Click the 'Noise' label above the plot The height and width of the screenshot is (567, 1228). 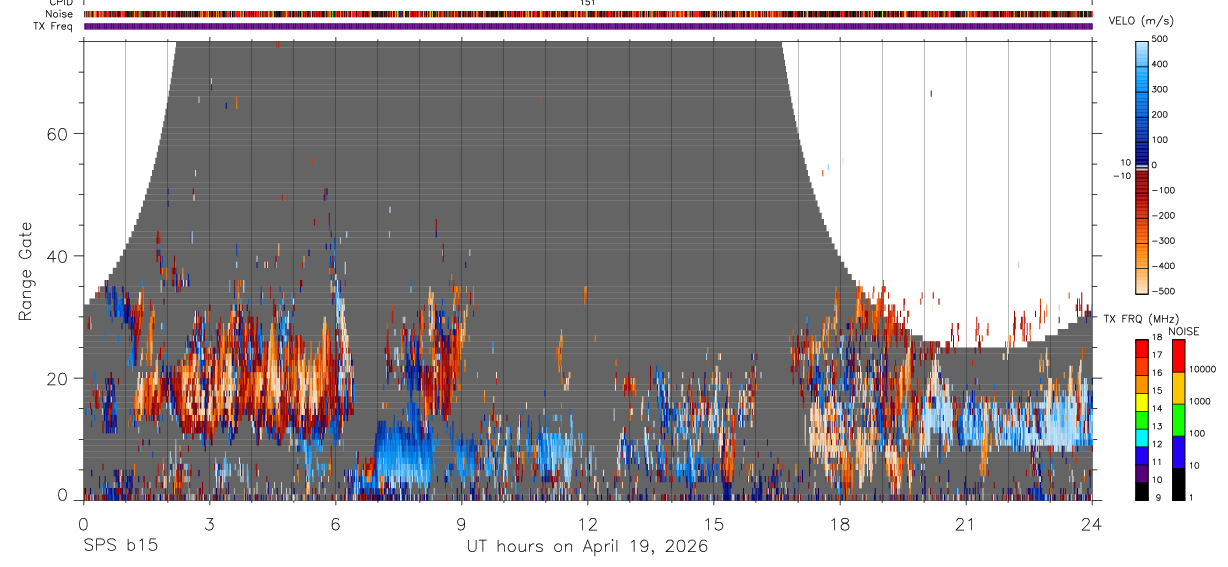point(59,14)
